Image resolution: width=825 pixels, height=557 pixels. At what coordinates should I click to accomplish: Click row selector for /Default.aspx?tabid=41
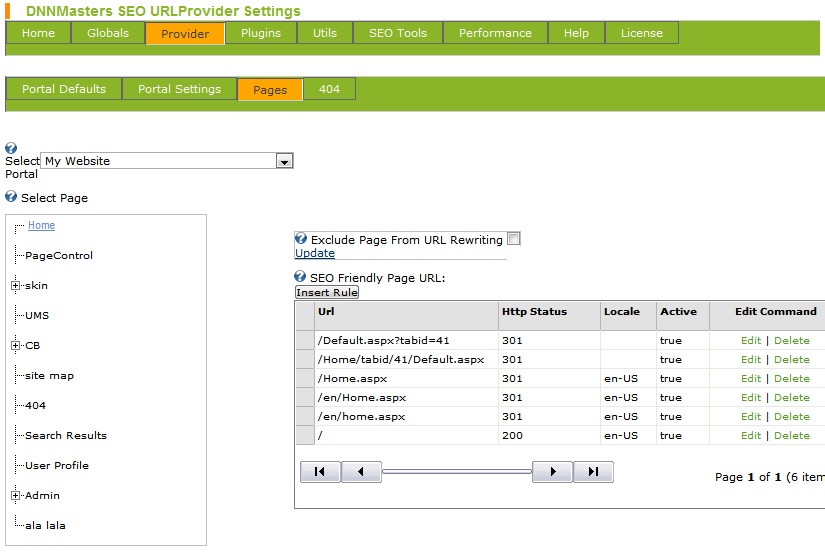coord(305,340)
